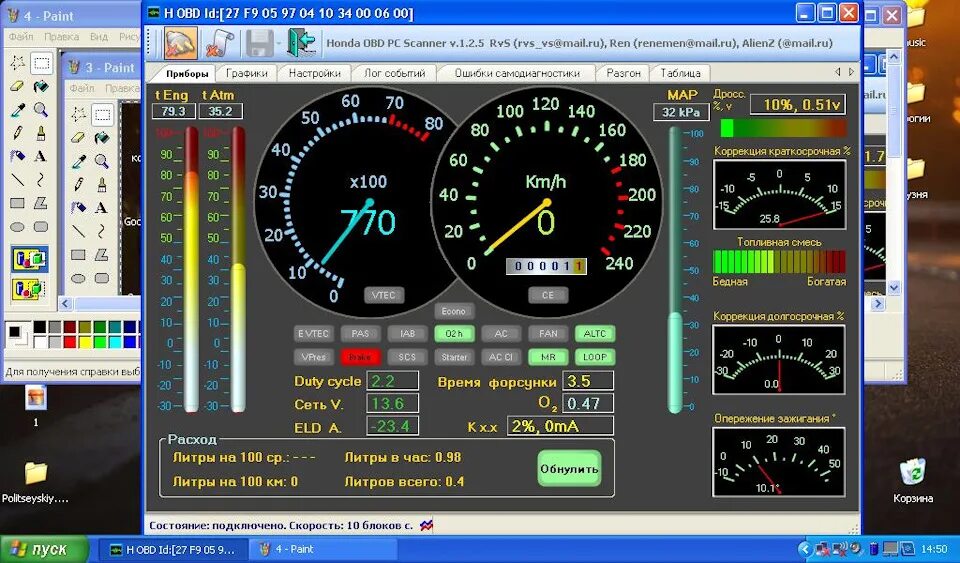Image resolution: width=960 pixels, height=563 pixels.
Task: Switch to the Лог событий tab
Action: [395, 73]
